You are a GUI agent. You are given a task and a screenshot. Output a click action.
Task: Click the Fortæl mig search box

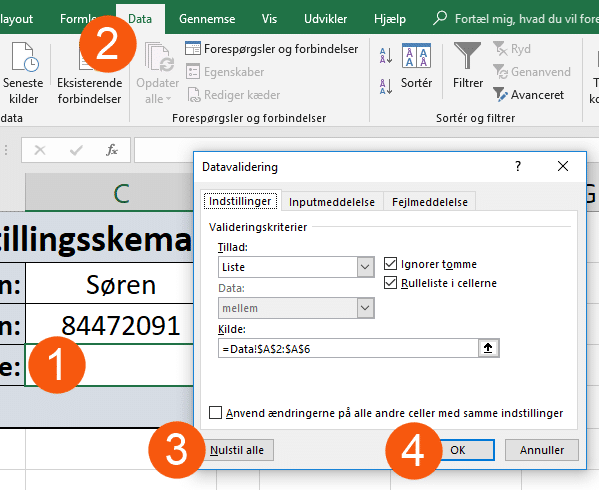pos(526,19)
